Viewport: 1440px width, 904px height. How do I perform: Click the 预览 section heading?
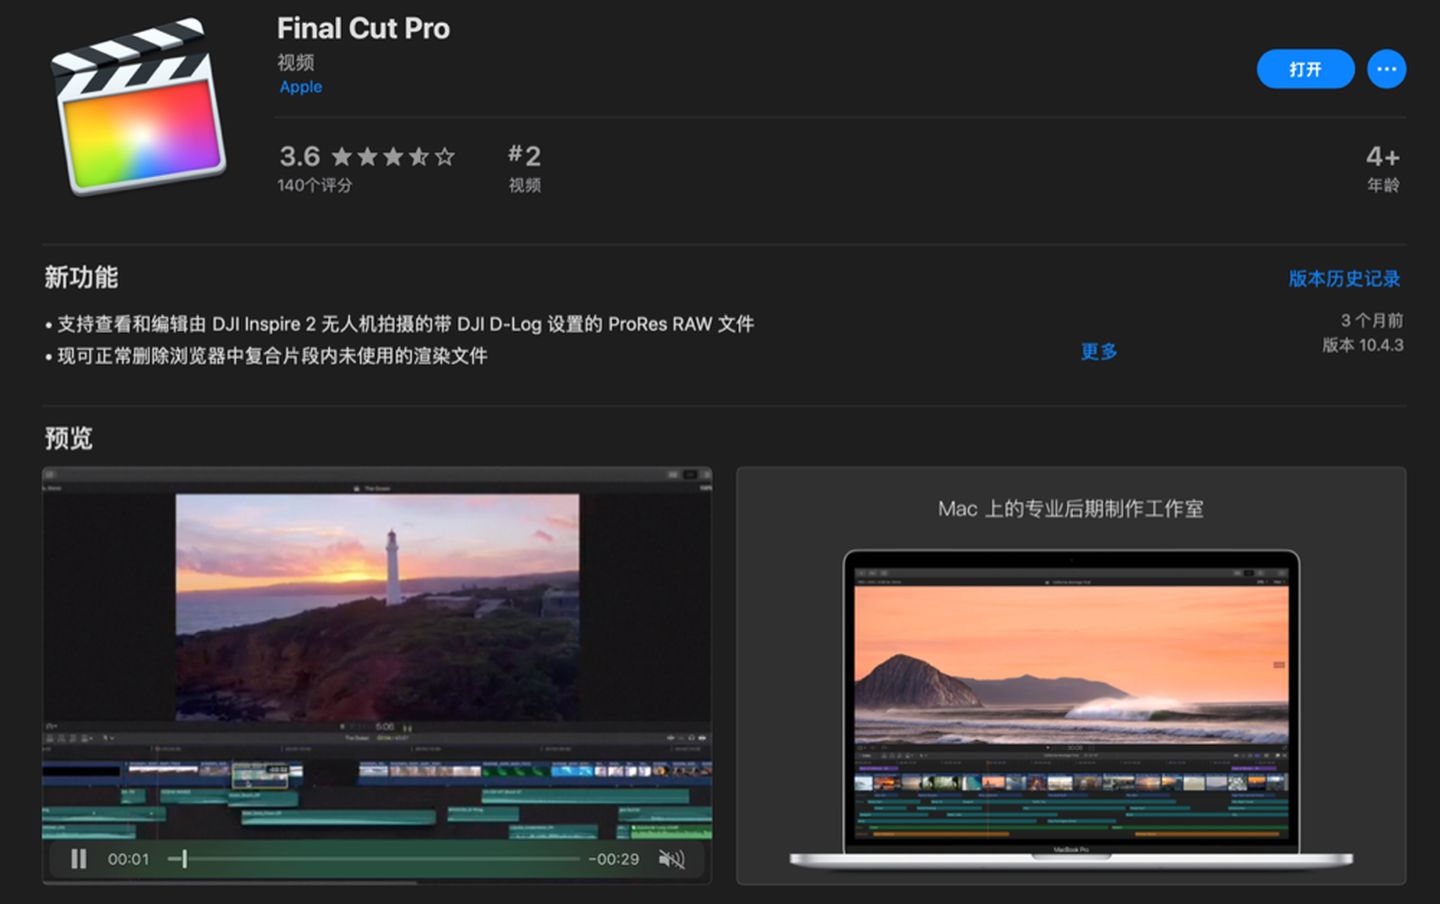[69, 438]
